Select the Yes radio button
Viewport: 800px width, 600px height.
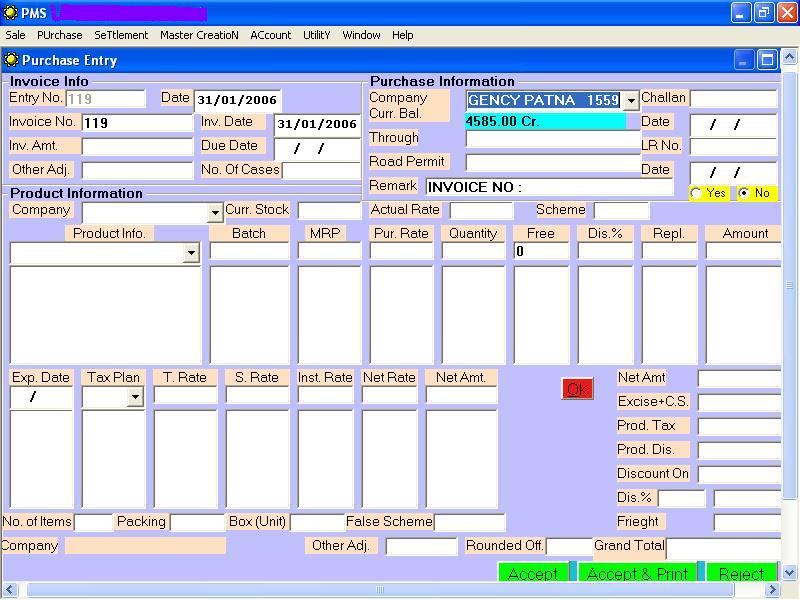tap(696, 193)
